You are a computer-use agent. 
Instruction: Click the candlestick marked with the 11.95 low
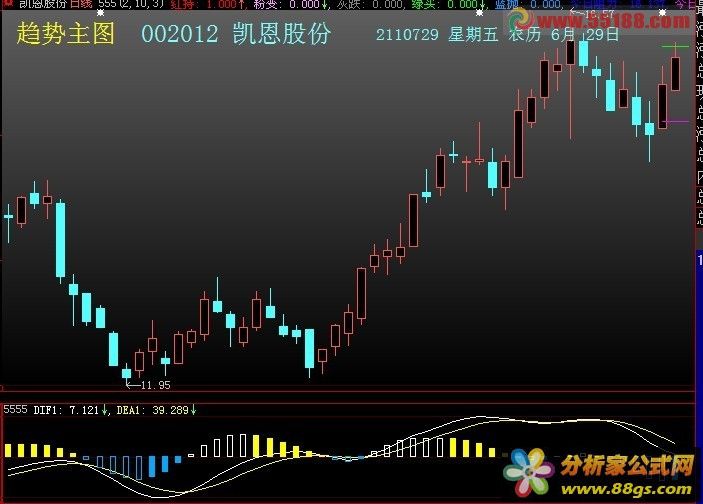126,372
